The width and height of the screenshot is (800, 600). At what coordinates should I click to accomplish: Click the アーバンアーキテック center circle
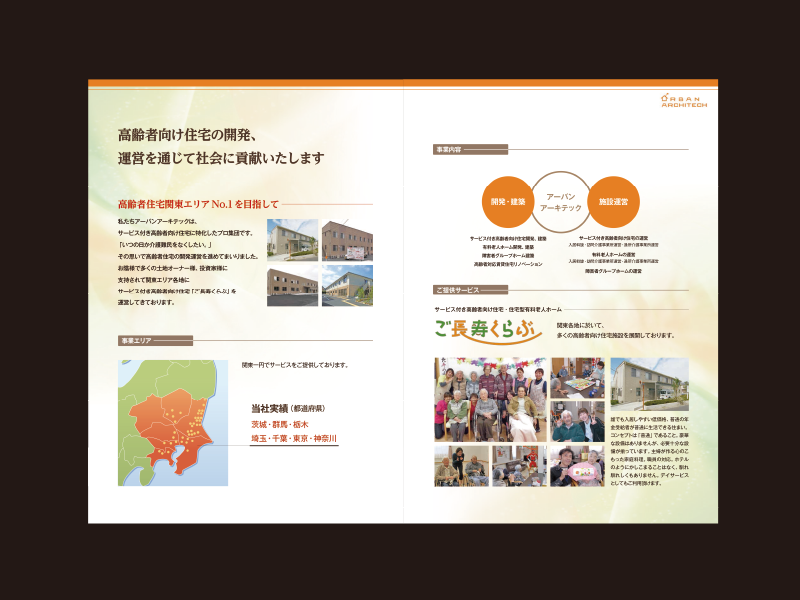pos(561,202)
